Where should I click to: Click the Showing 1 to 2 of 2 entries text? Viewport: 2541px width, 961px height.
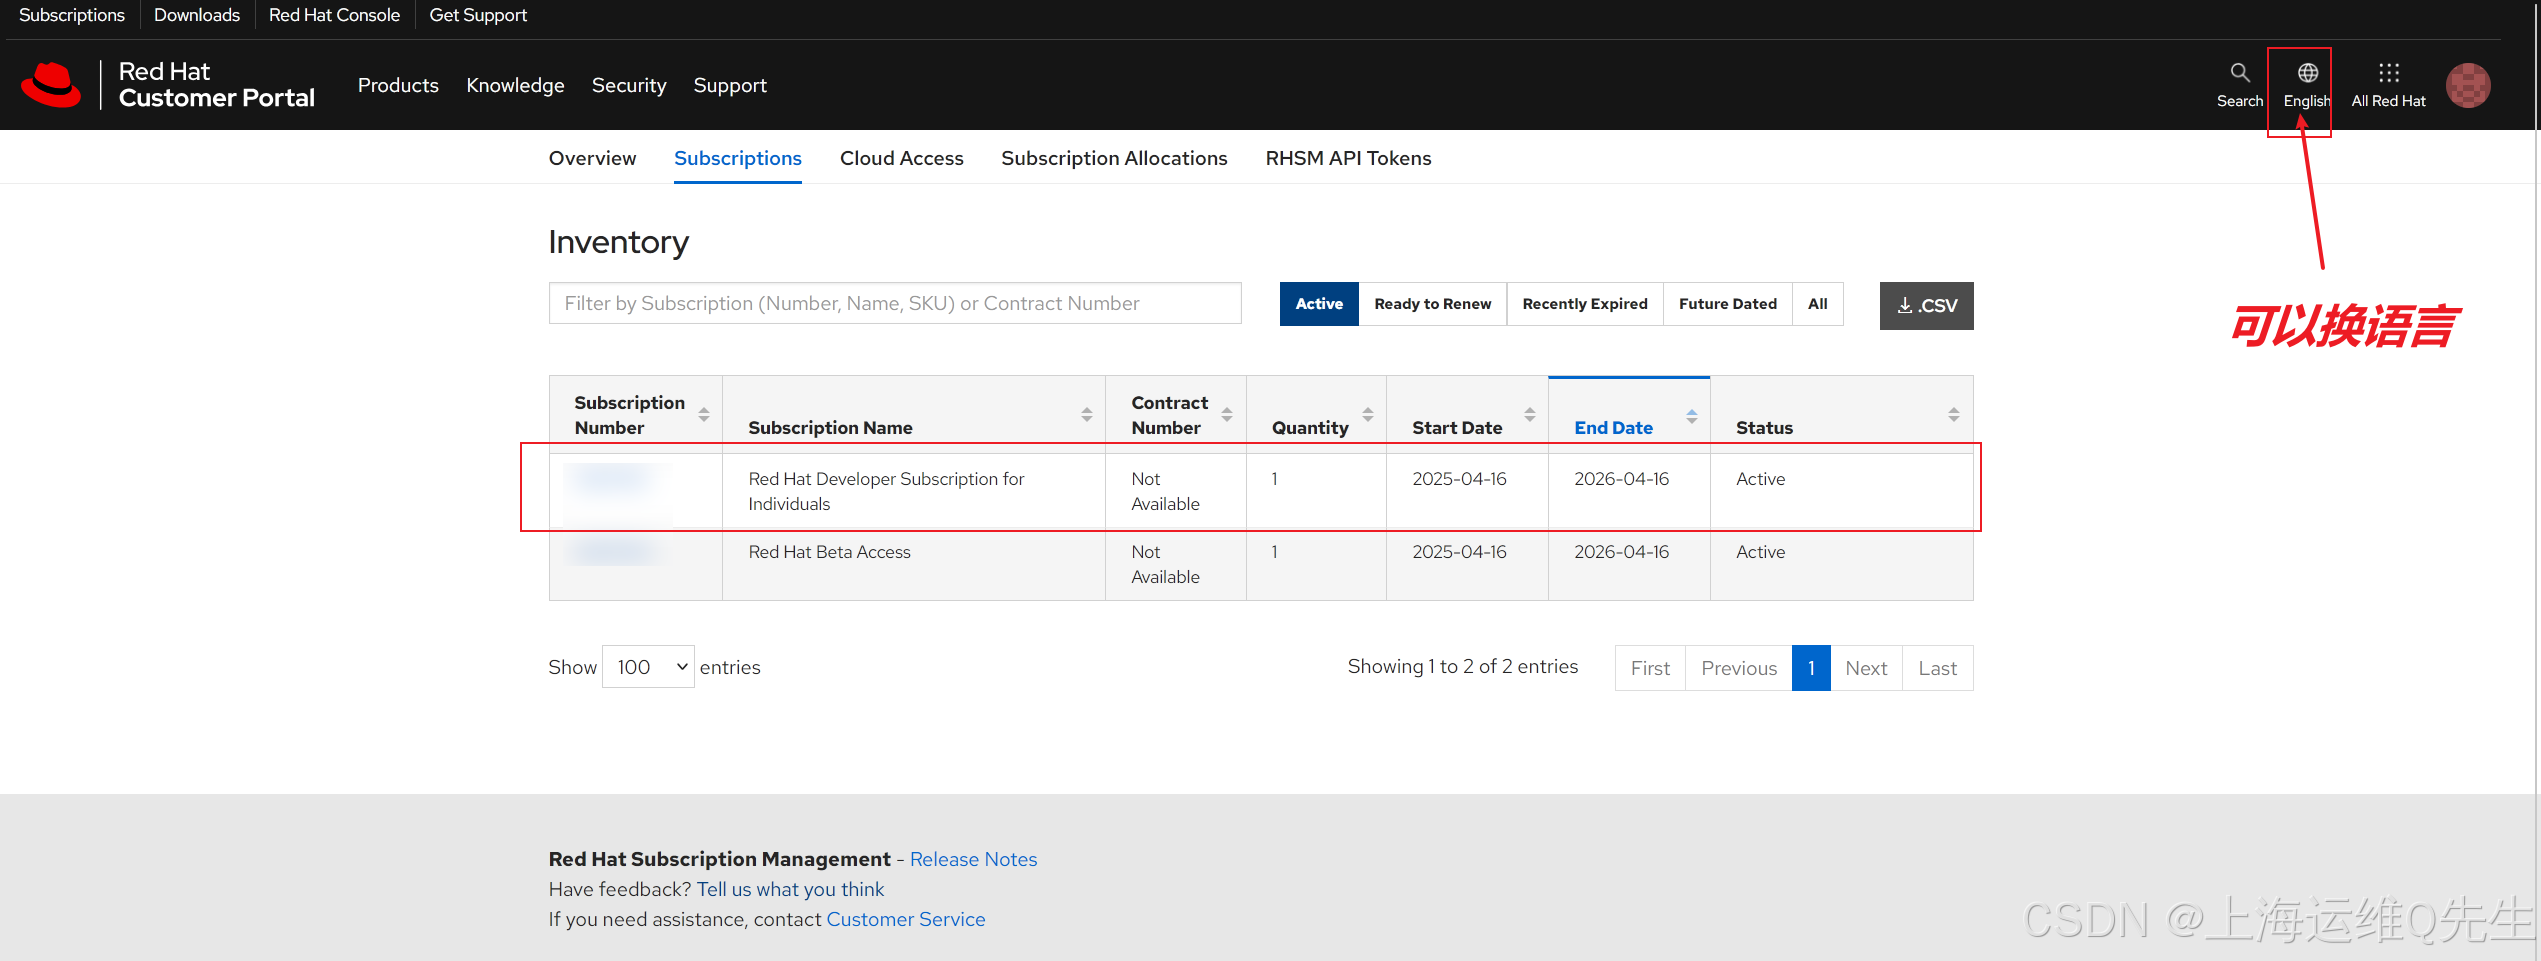(x=1462, y=666)
